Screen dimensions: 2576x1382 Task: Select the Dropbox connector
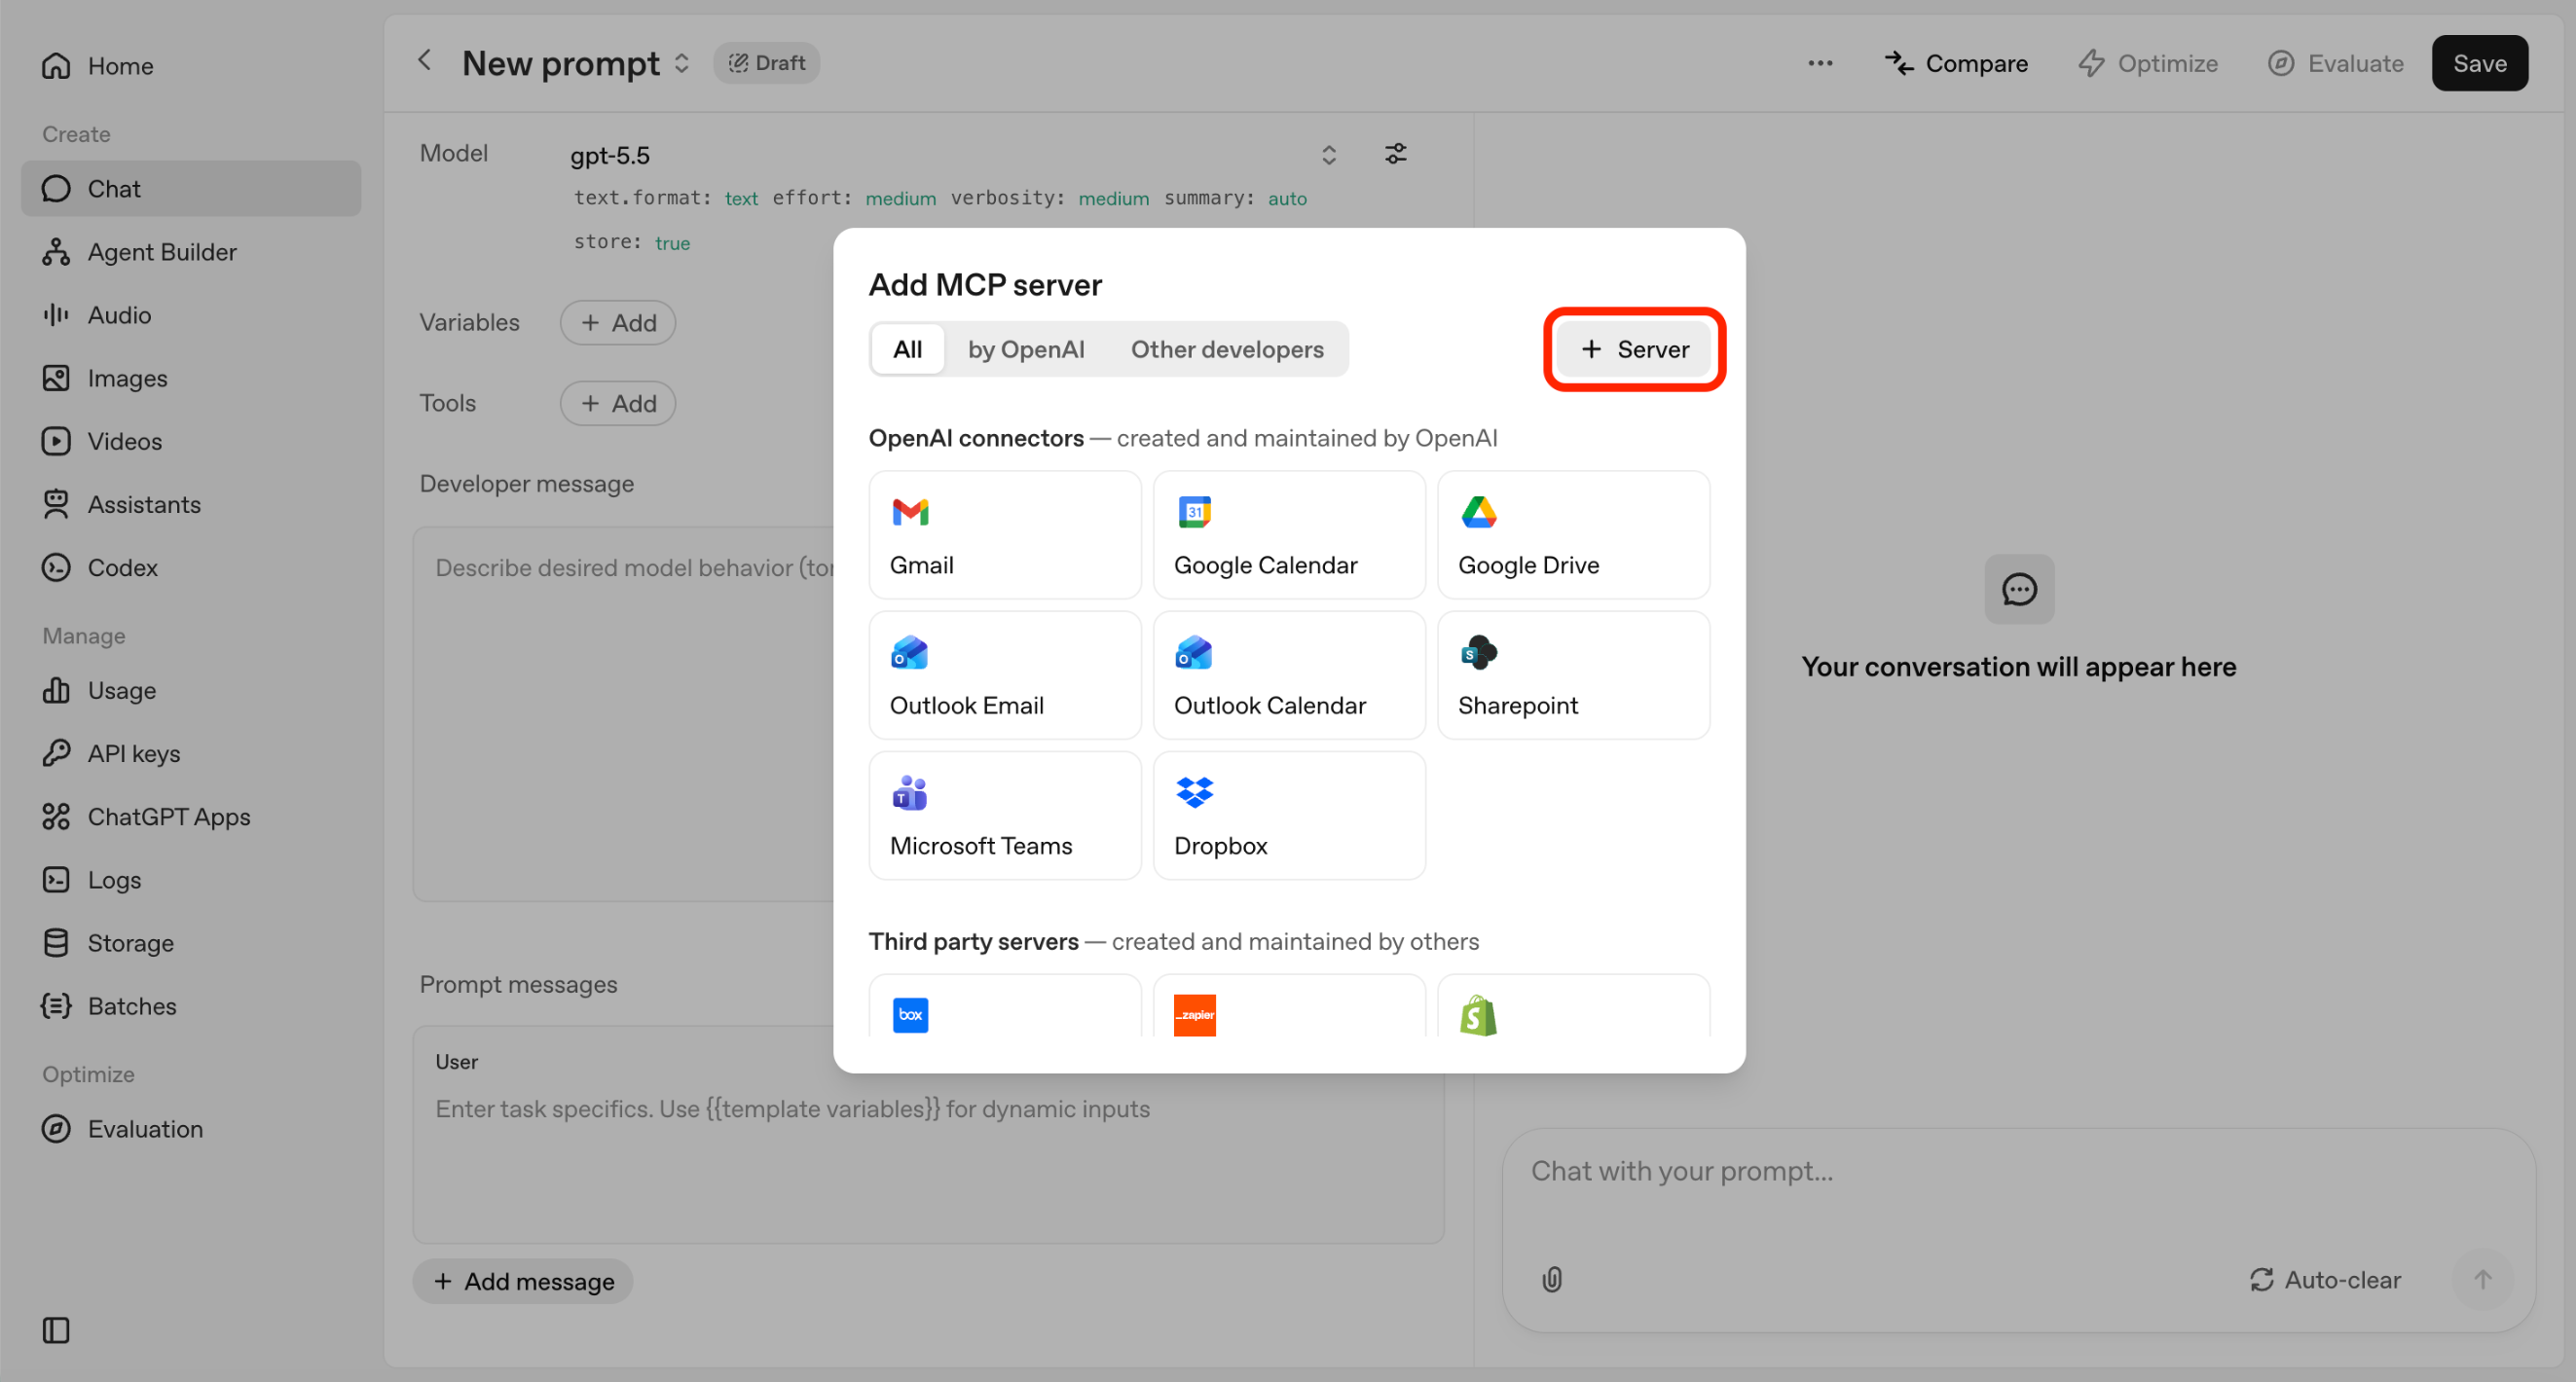tap(1289, 815)
